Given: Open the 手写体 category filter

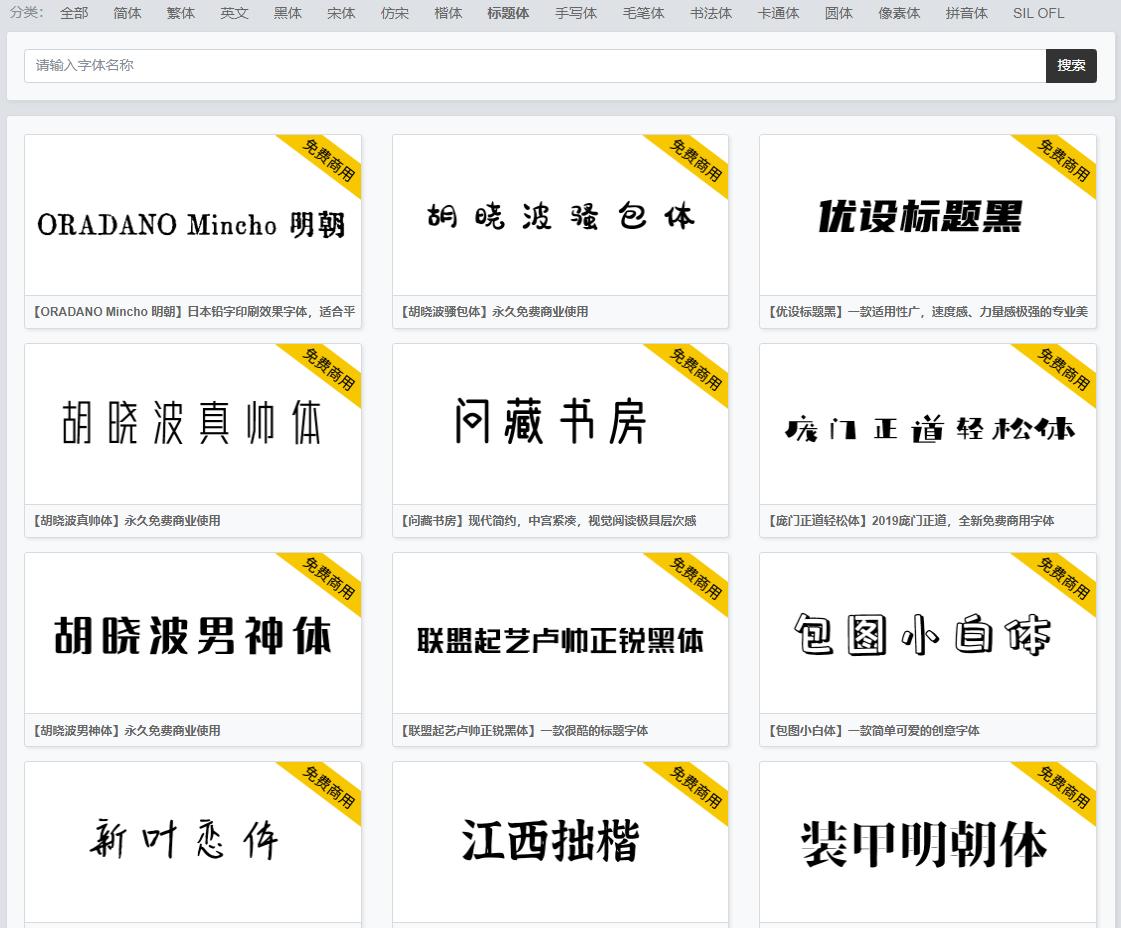Looking at the screenshot, I should pyautogui.click(x=576, y=13).
